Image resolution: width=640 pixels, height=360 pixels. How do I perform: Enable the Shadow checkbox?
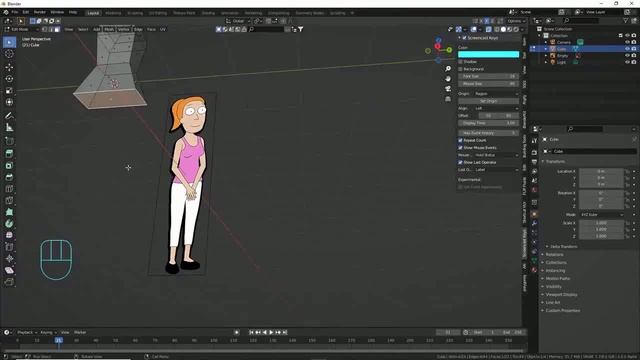460,62
